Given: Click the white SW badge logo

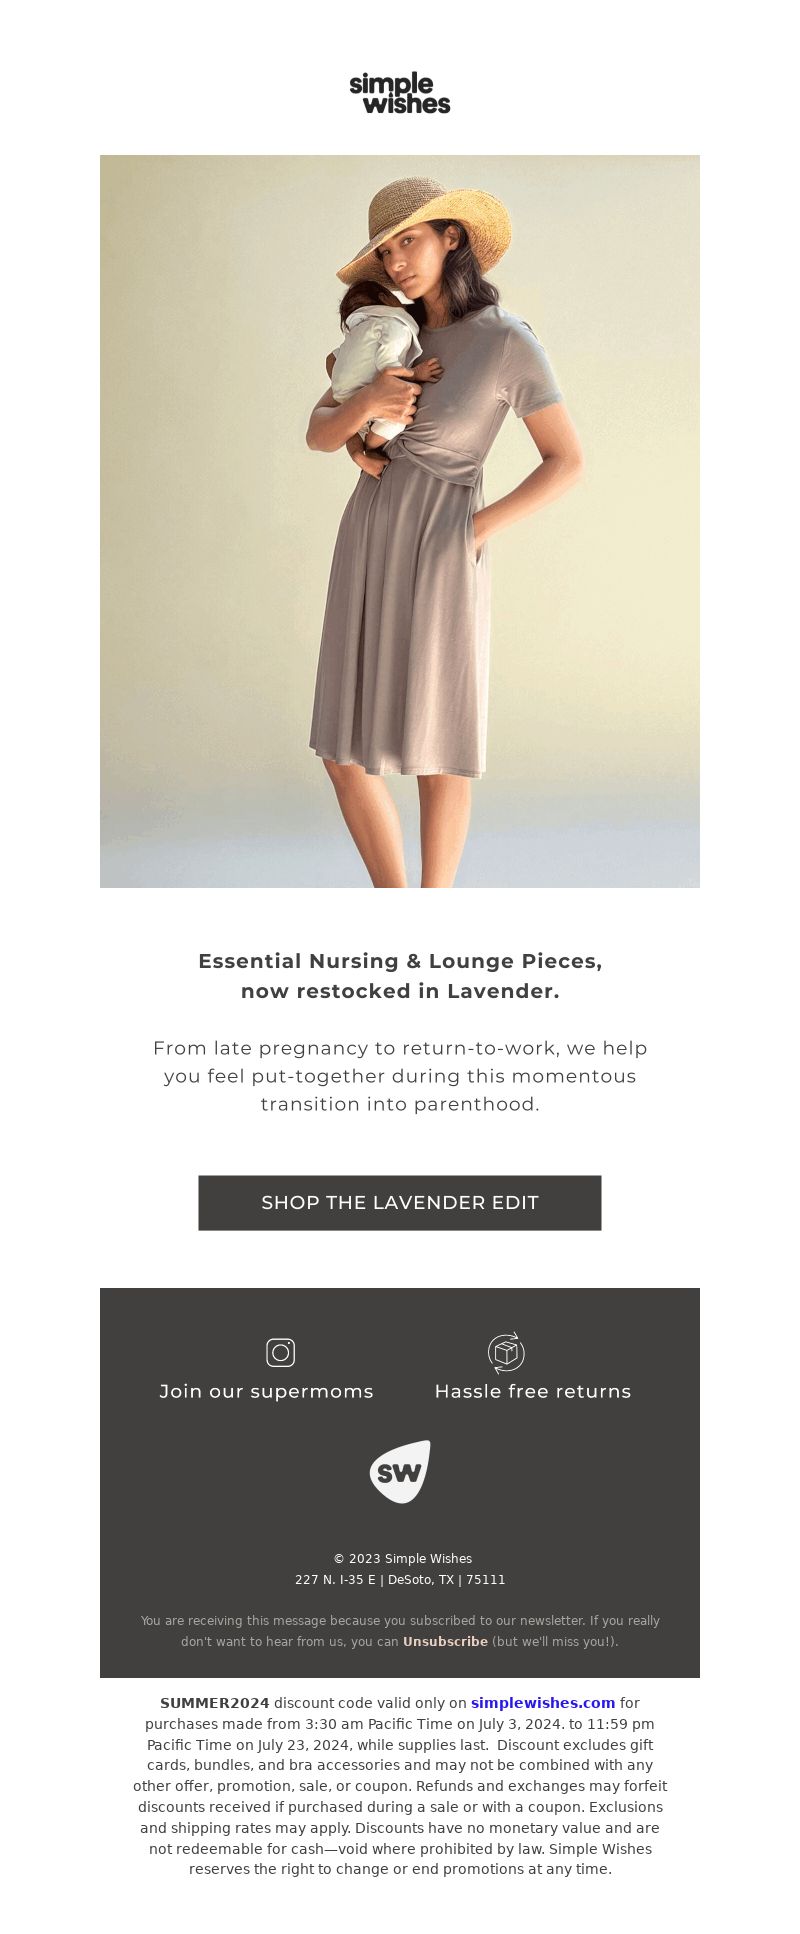Looking at the screenshot, I should (x=400, y=1471).
